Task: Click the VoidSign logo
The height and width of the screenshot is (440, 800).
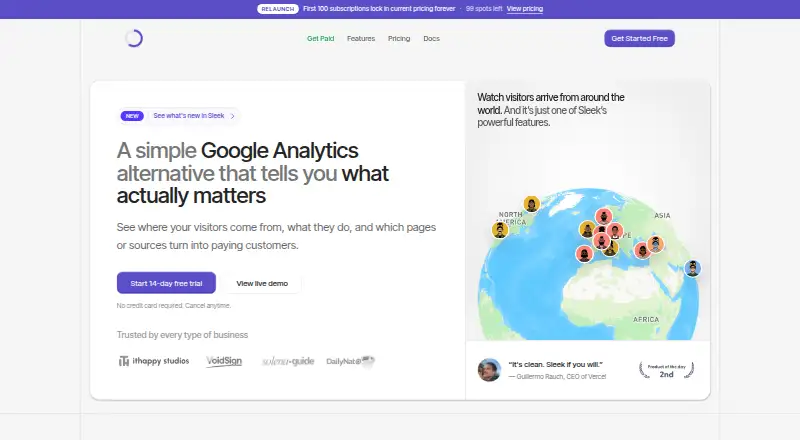Action: coord(224,361)
